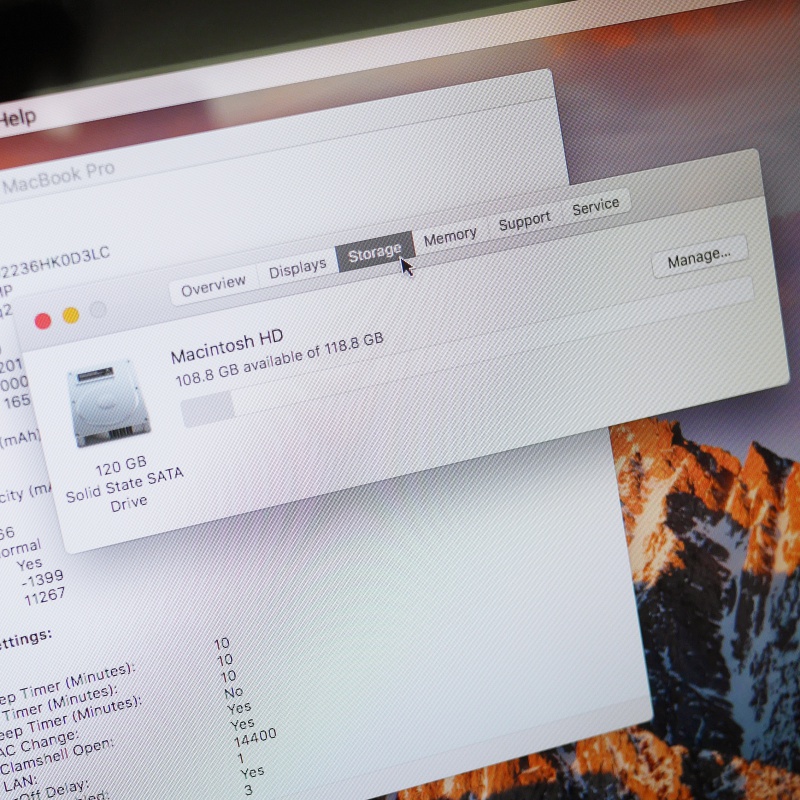
Task: Minimize the window with yellow button
Action: [71, 315]
